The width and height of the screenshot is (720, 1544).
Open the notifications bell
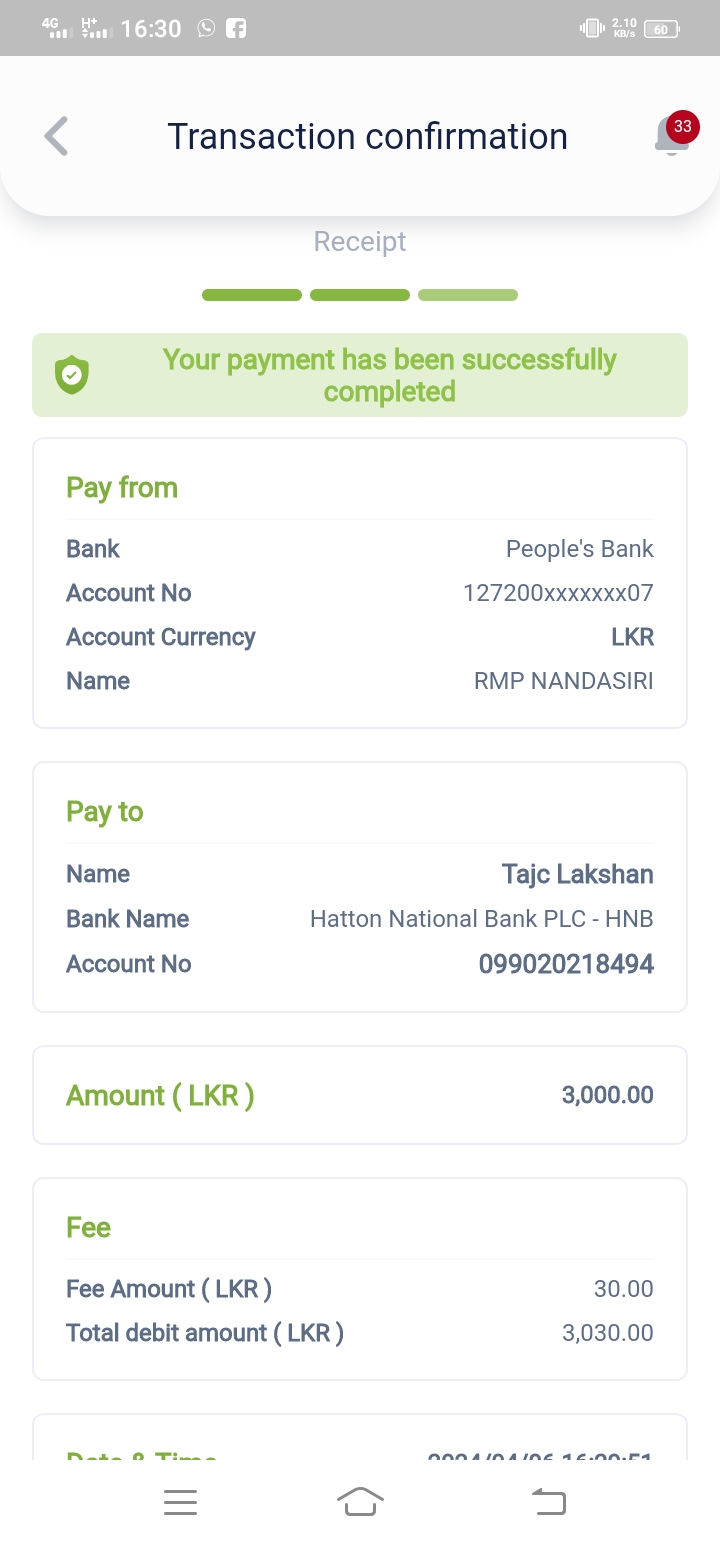click(x=671, y=136)
